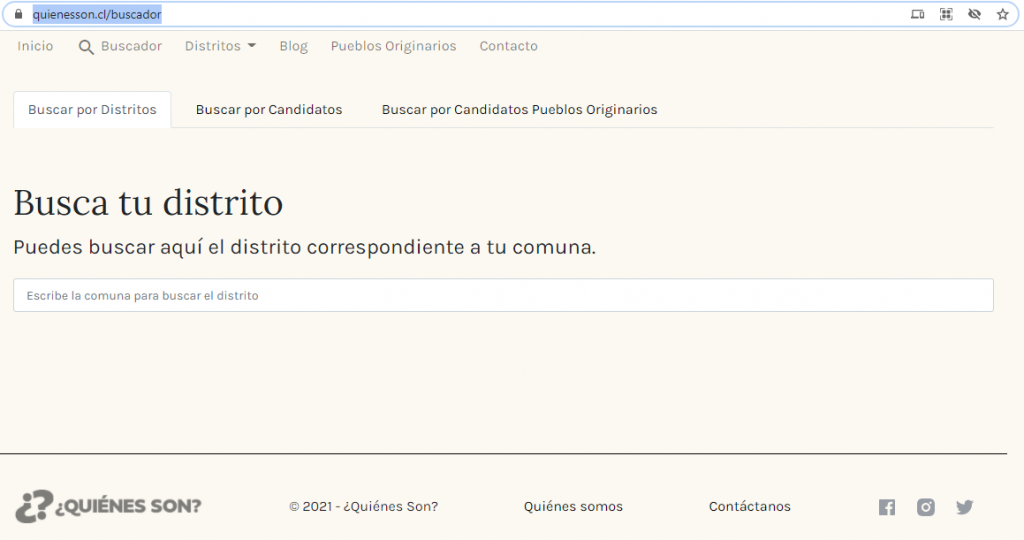
Task: Expand the Distritos dropdown menu
Action: click(220, 46)
